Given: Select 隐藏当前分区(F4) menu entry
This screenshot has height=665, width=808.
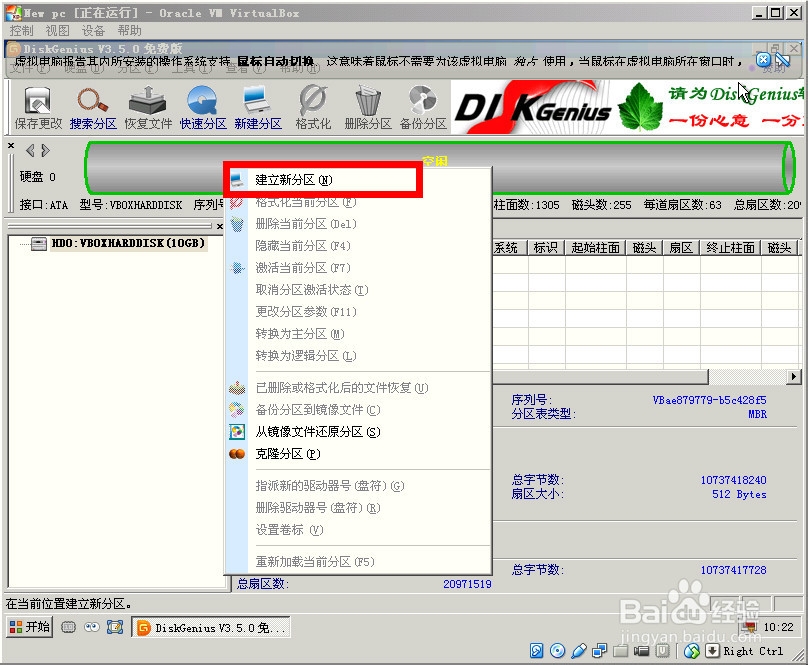Looking at the screenshot, I should pos(357,246).
